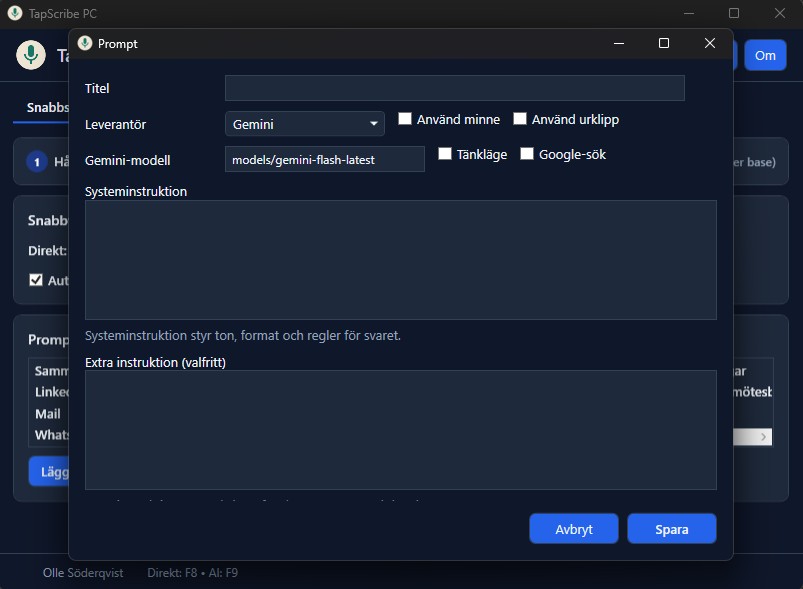Open the Om button in main window
803x589 pixels.
(765, 55)
